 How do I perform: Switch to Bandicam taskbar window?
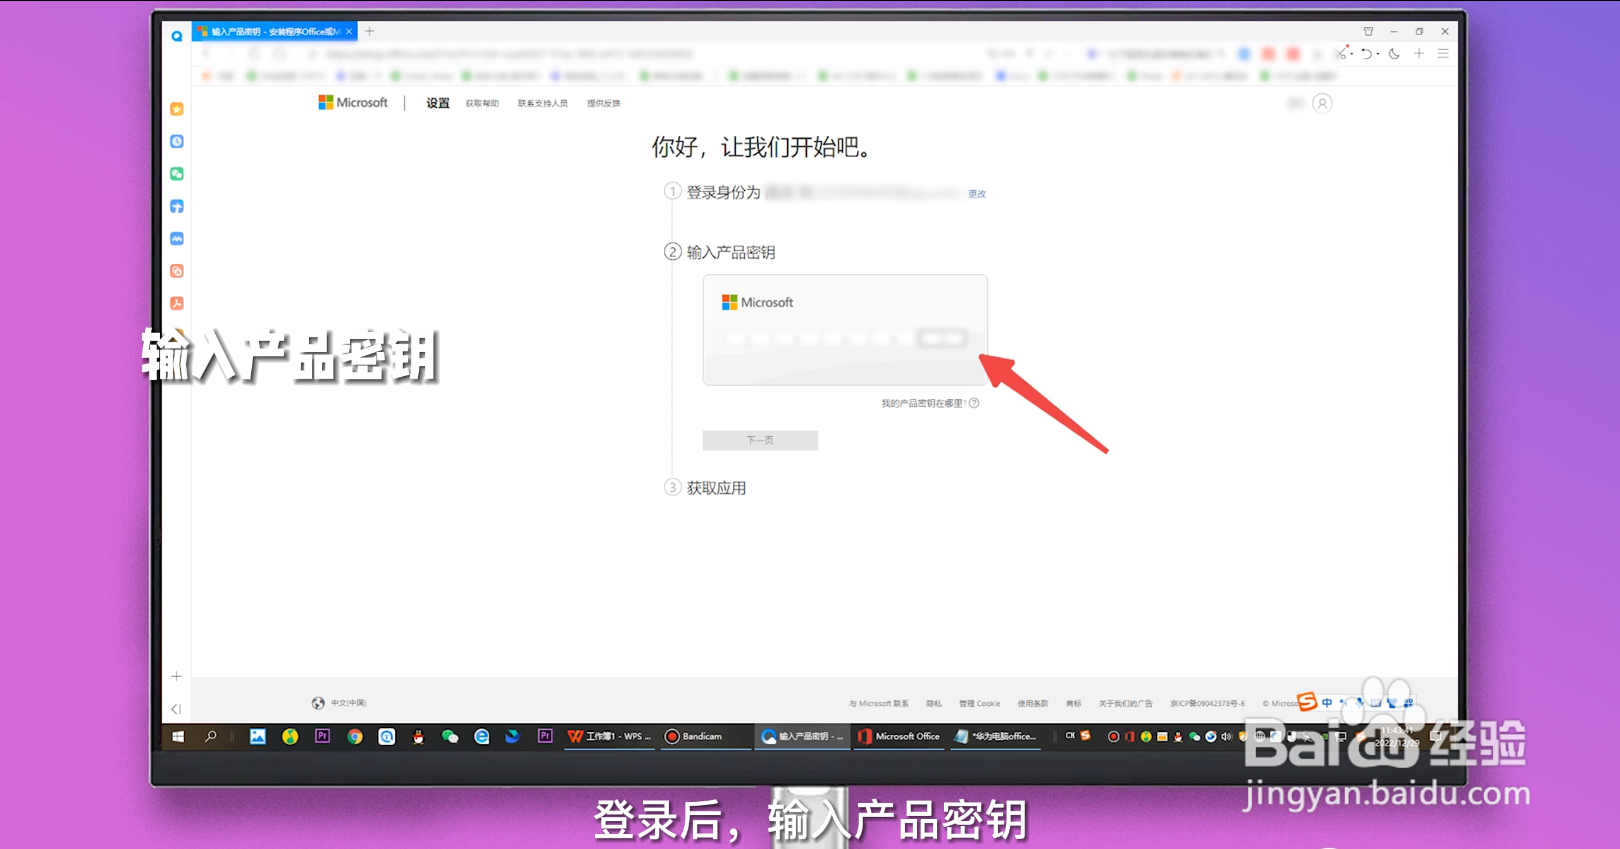704,737
